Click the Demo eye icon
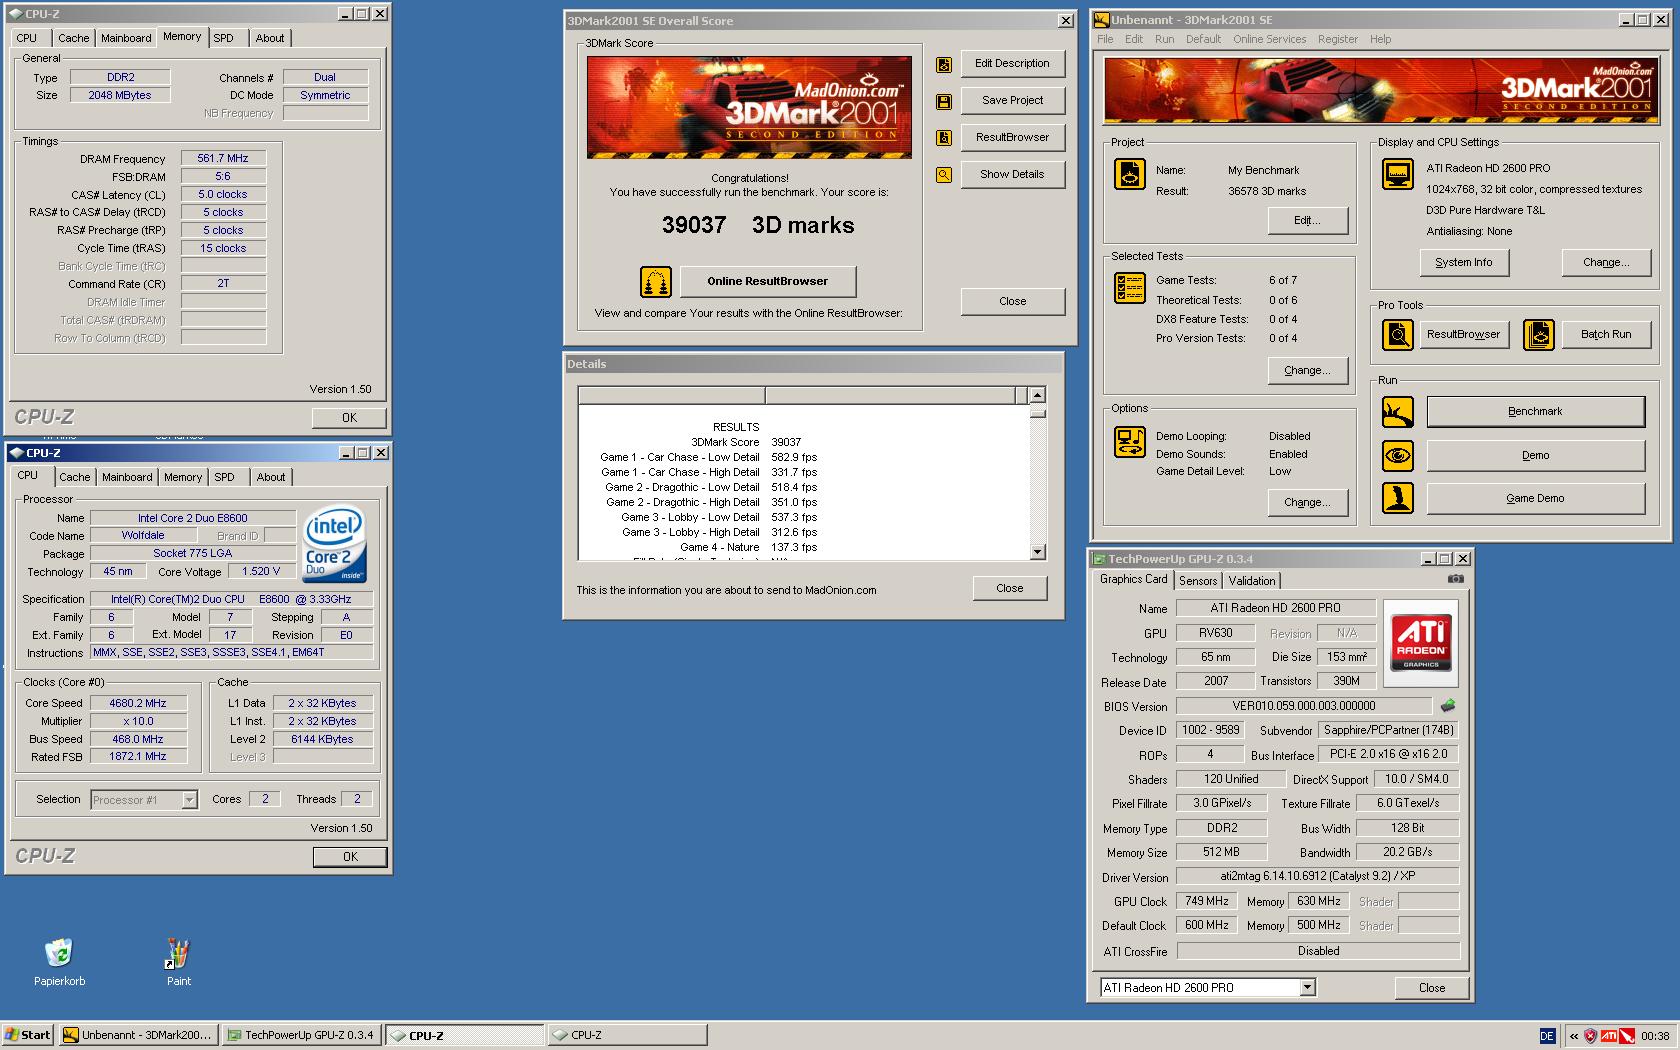The image size is (1680, 1050). click(1397, 456)
